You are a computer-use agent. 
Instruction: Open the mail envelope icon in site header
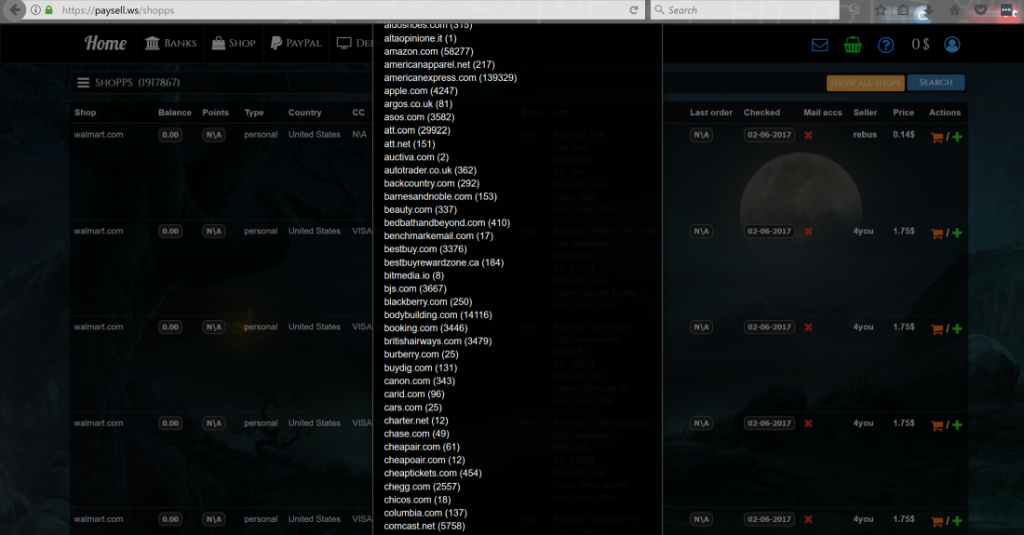pos(820,44)
